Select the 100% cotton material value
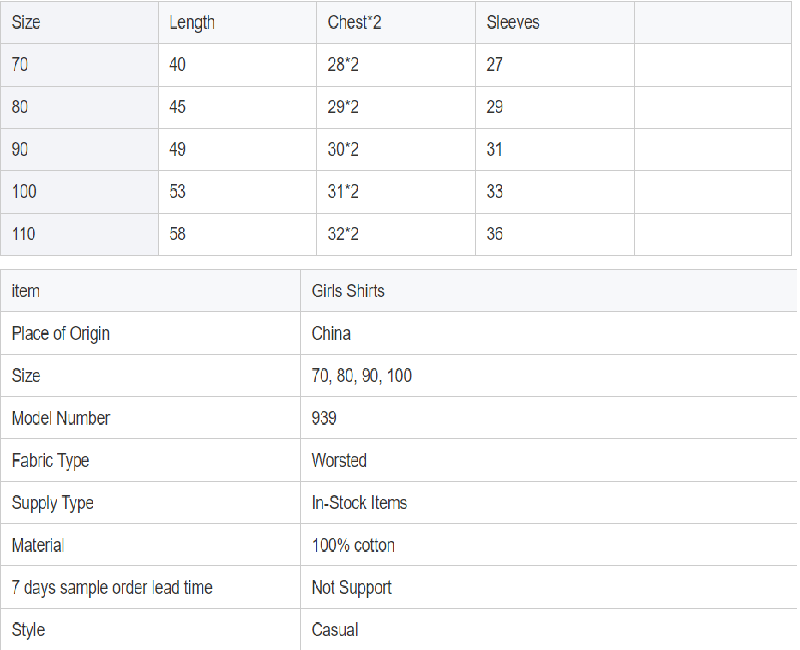This screenshot has width=800, height=650. coord(353,545)
